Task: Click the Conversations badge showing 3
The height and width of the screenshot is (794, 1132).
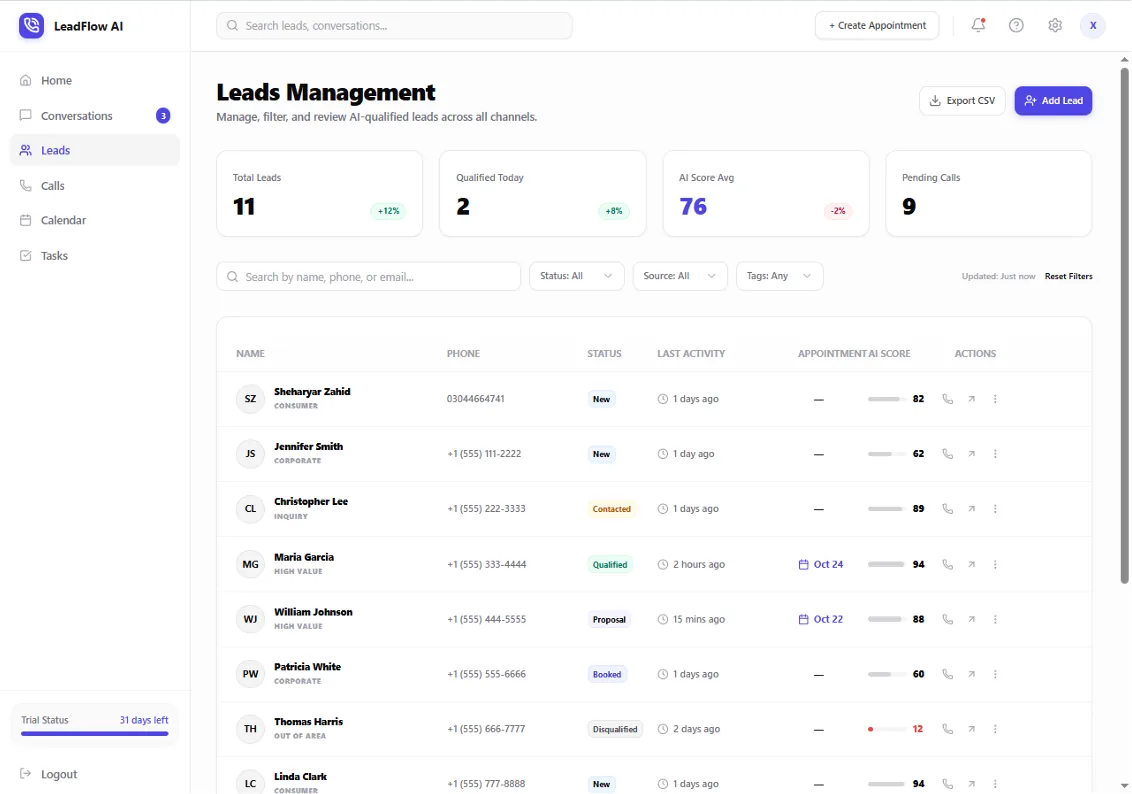Action: [163, 115]
